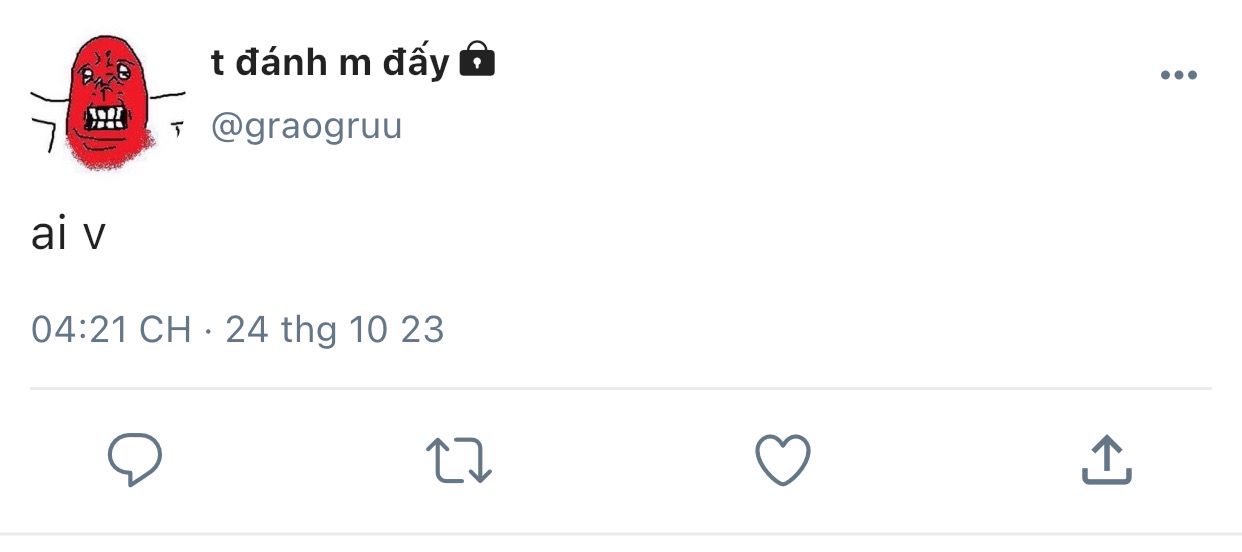
Task: Reply to the tweet via speech bubble icon
Action: tap(135, 460)
